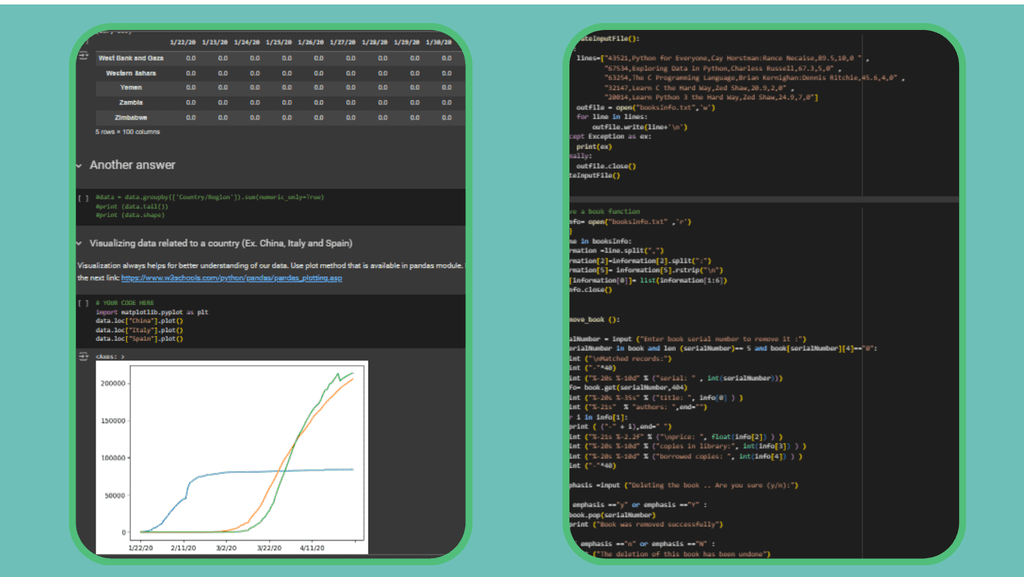Click the line.split(",") code line

[616, 251]
